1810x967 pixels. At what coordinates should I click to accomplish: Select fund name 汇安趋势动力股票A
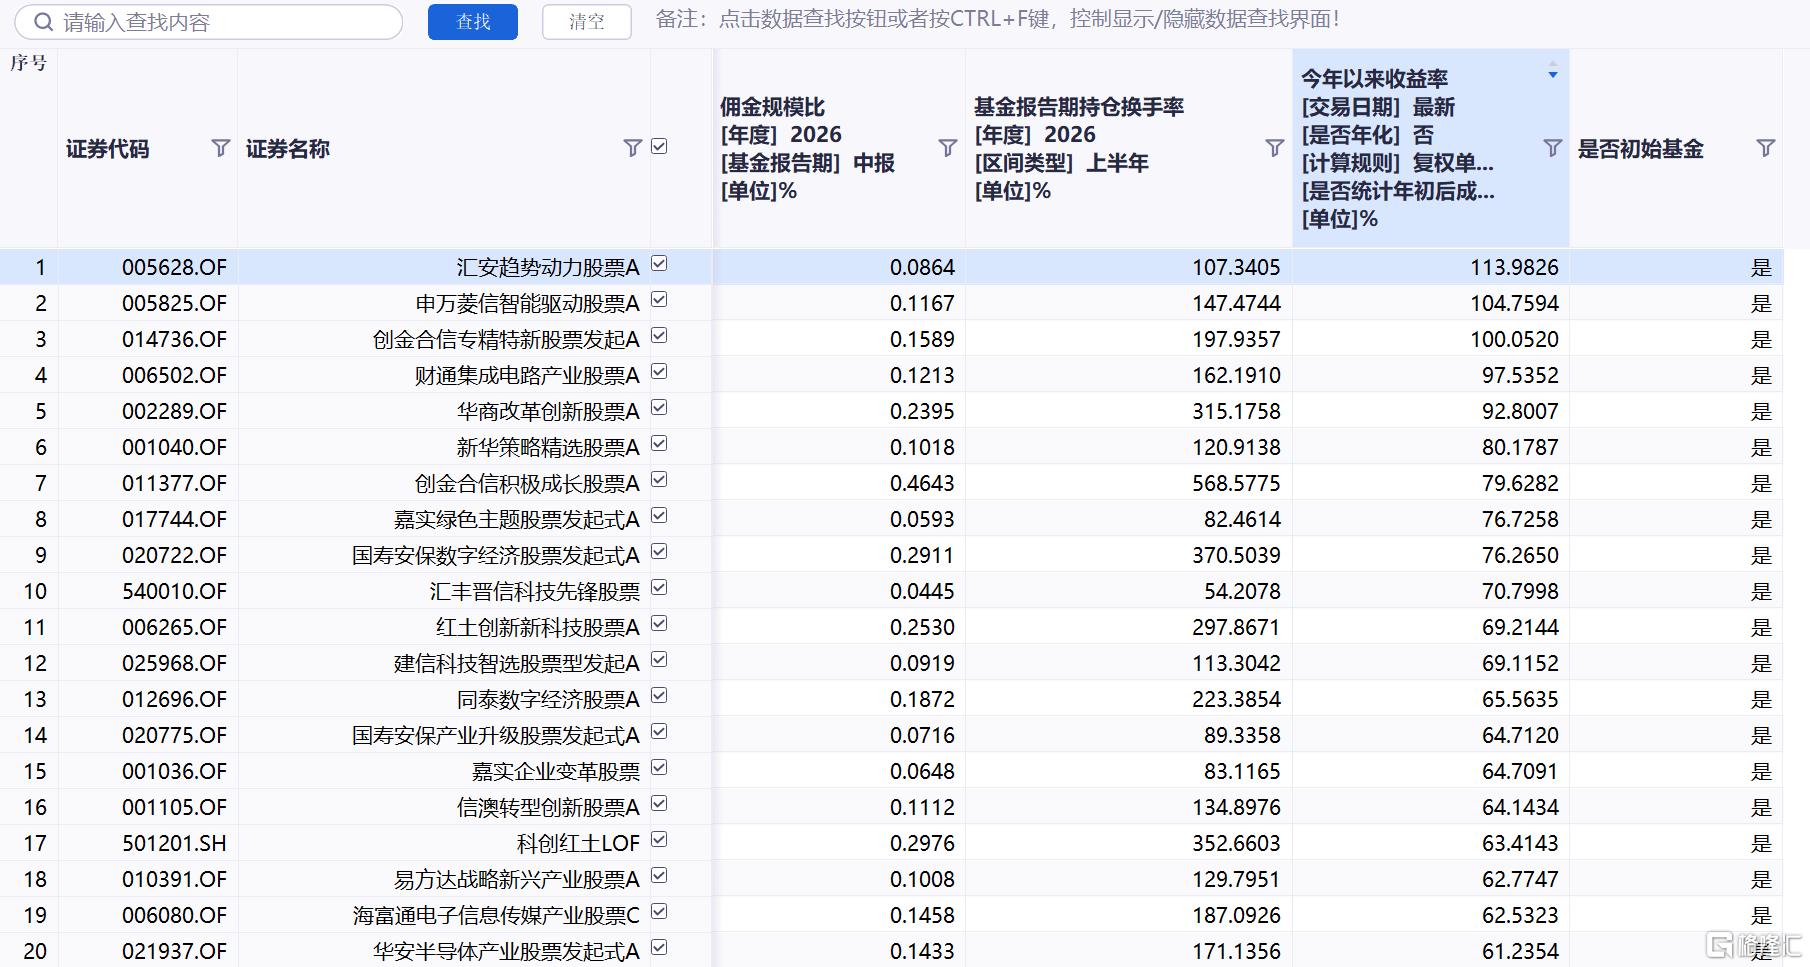click(548, 268)
